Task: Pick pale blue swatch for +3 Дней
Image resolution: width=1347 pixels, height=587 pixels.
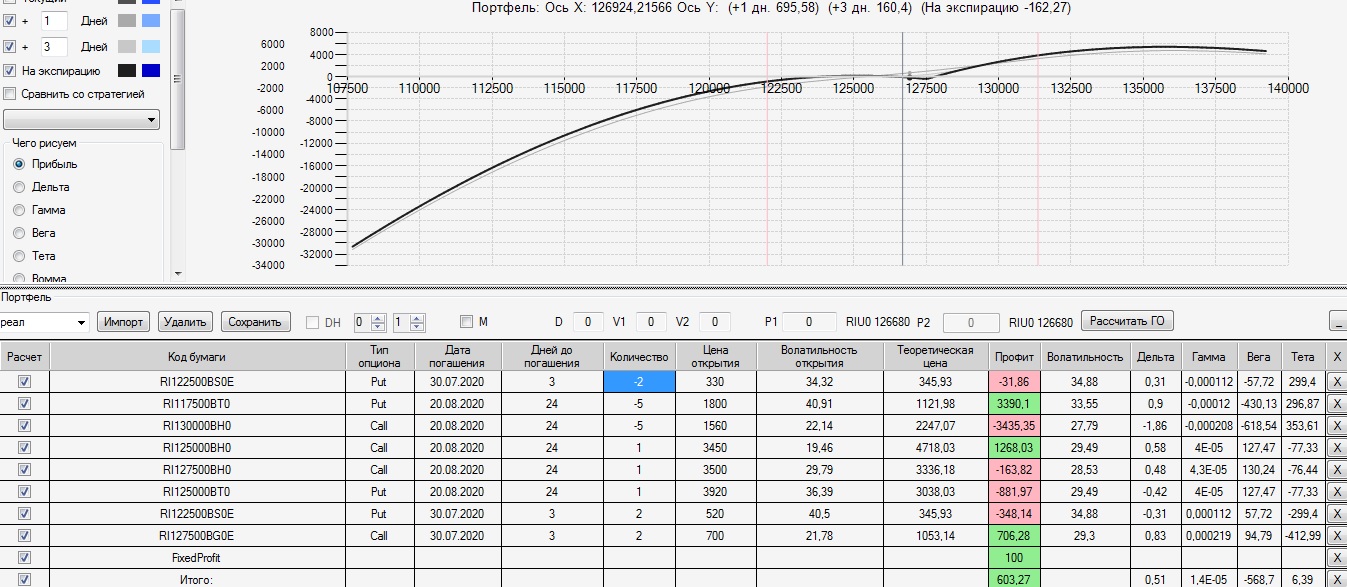Action: 150,46
